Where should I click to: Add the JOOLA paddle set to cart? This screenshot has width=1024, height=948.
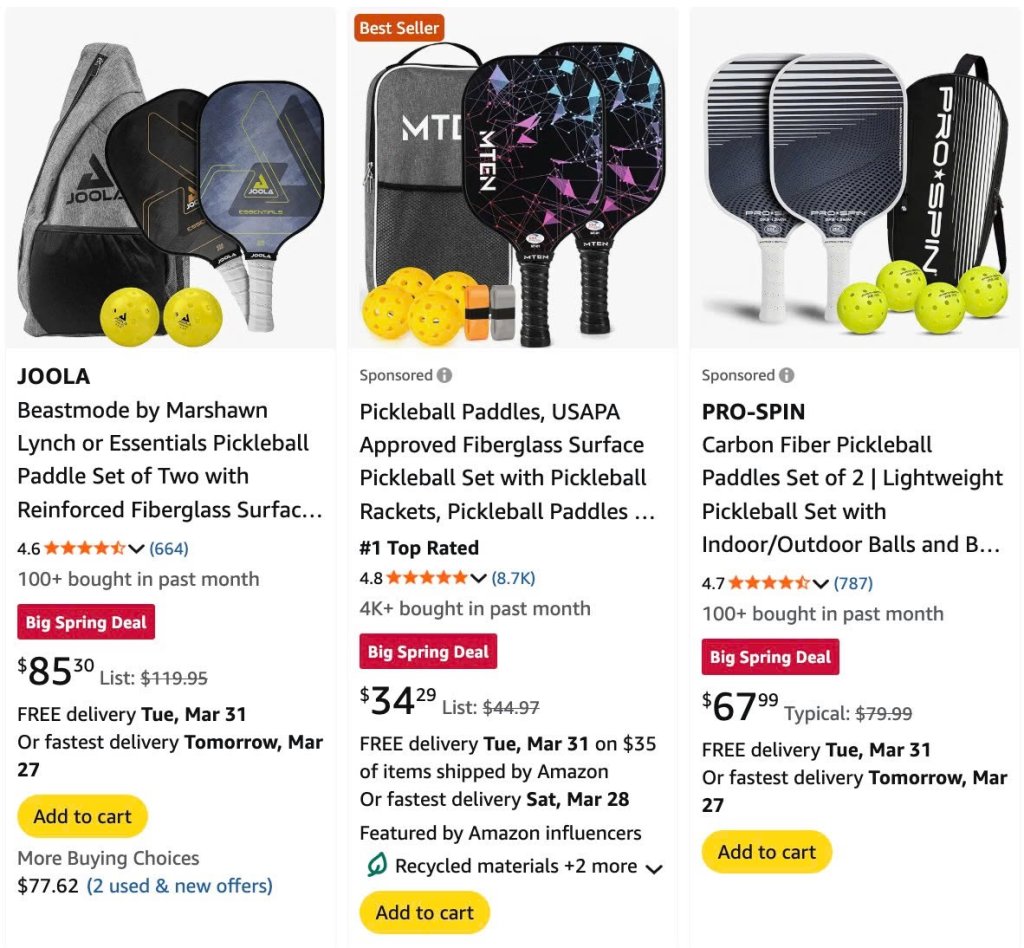(82, 816)
